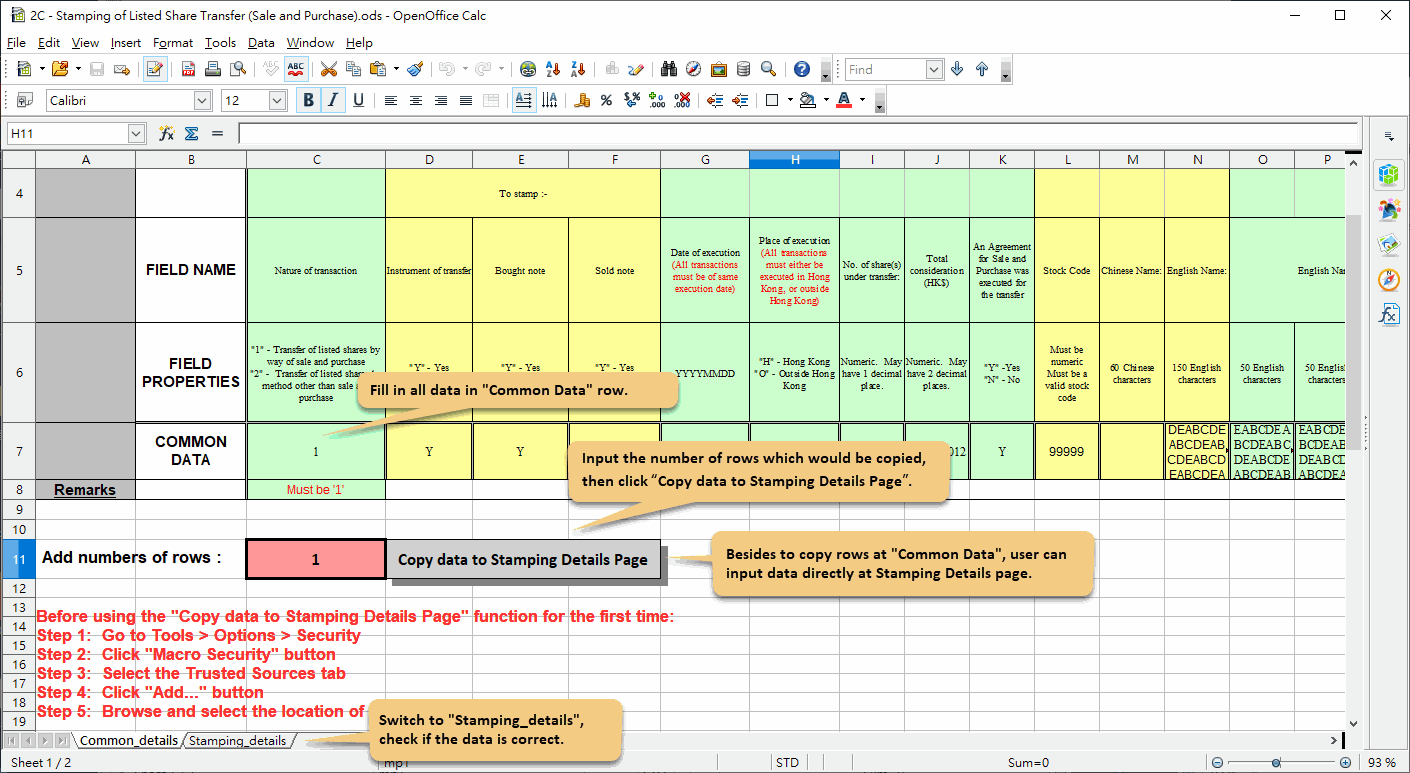Click the Print icon
The height and width of the screenshot is (773, 1410).
click(x=212, y=69)
